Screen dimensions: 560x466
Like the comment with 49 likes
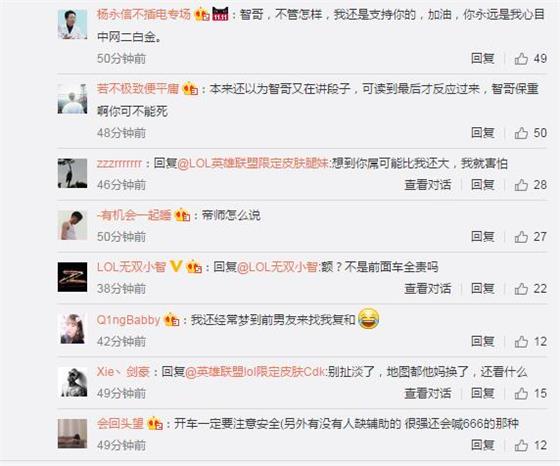[521, 59]
